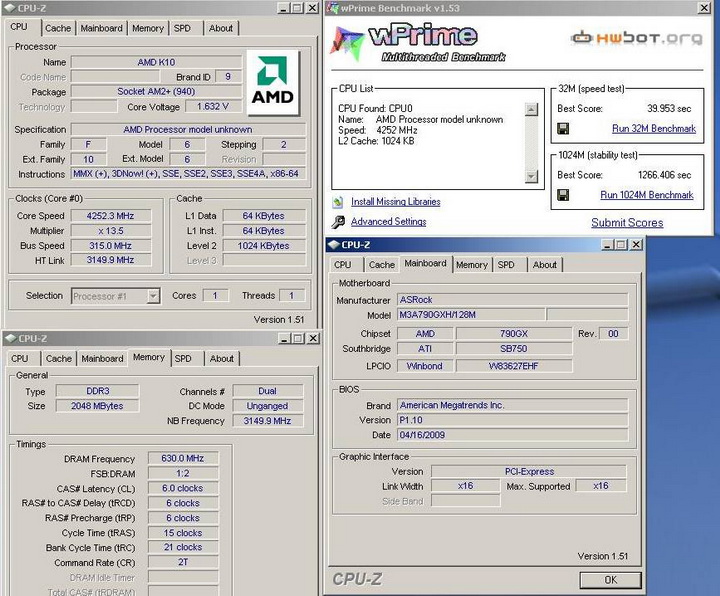The height and width of the screenshot is (596, 720).
Task: Click BIOS Version P1.10 value
Action: (512, 420)
